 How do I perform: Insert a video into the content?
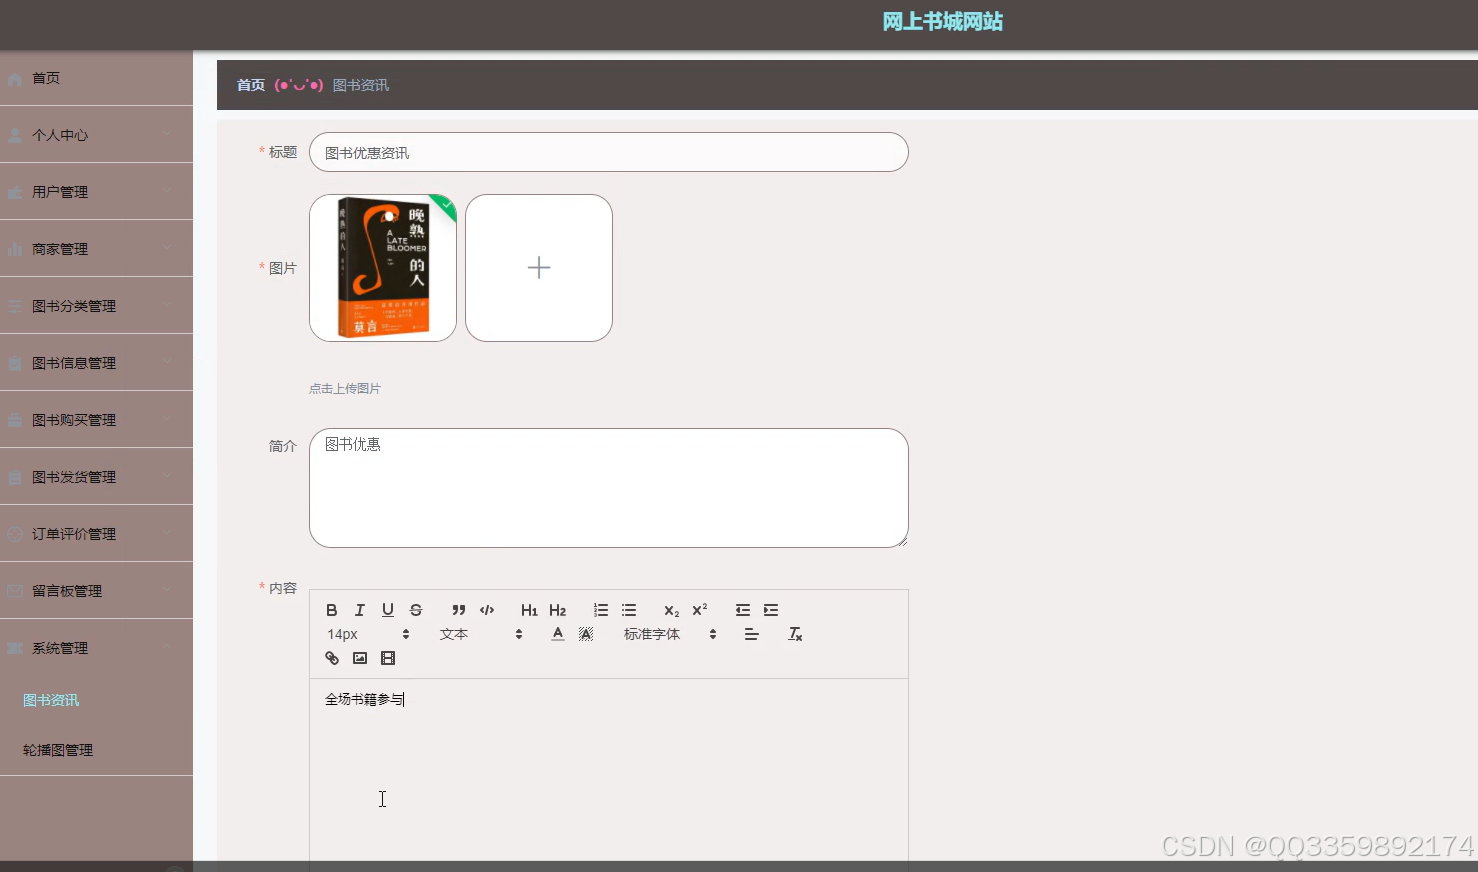coord(388,658)
